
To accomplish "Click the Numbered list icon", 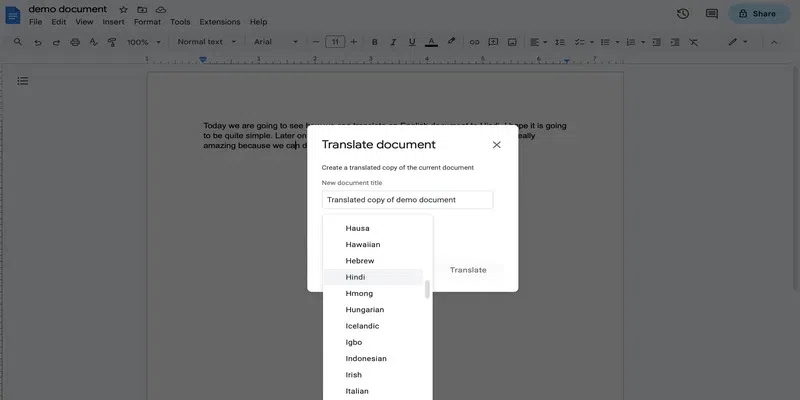I will click(631, 42).
